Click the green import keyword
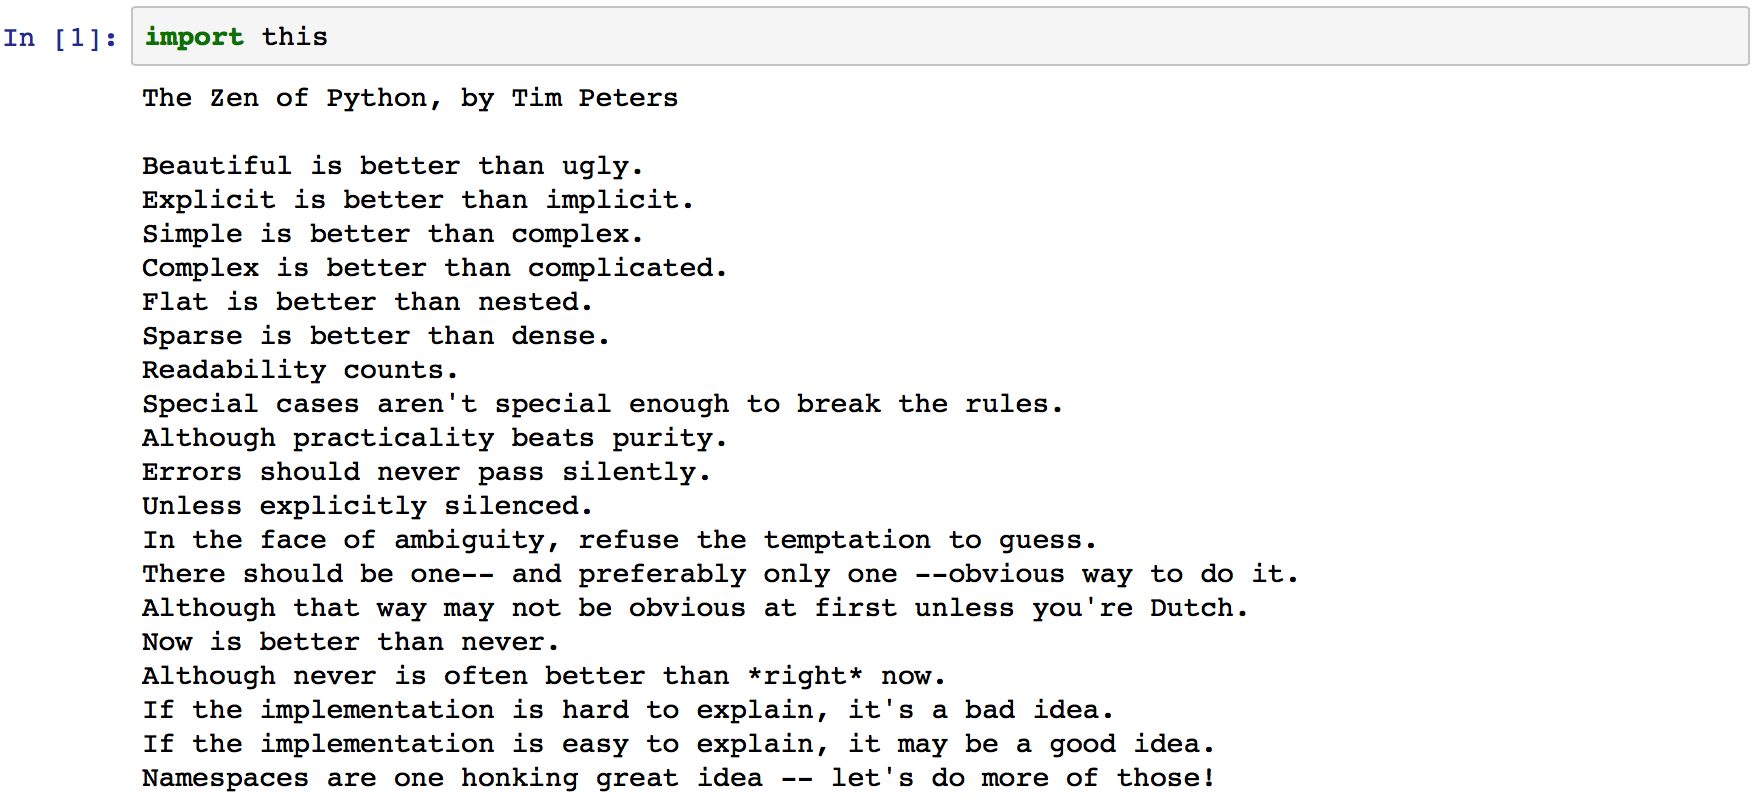The image size is (1764, 806). [194, 37]
